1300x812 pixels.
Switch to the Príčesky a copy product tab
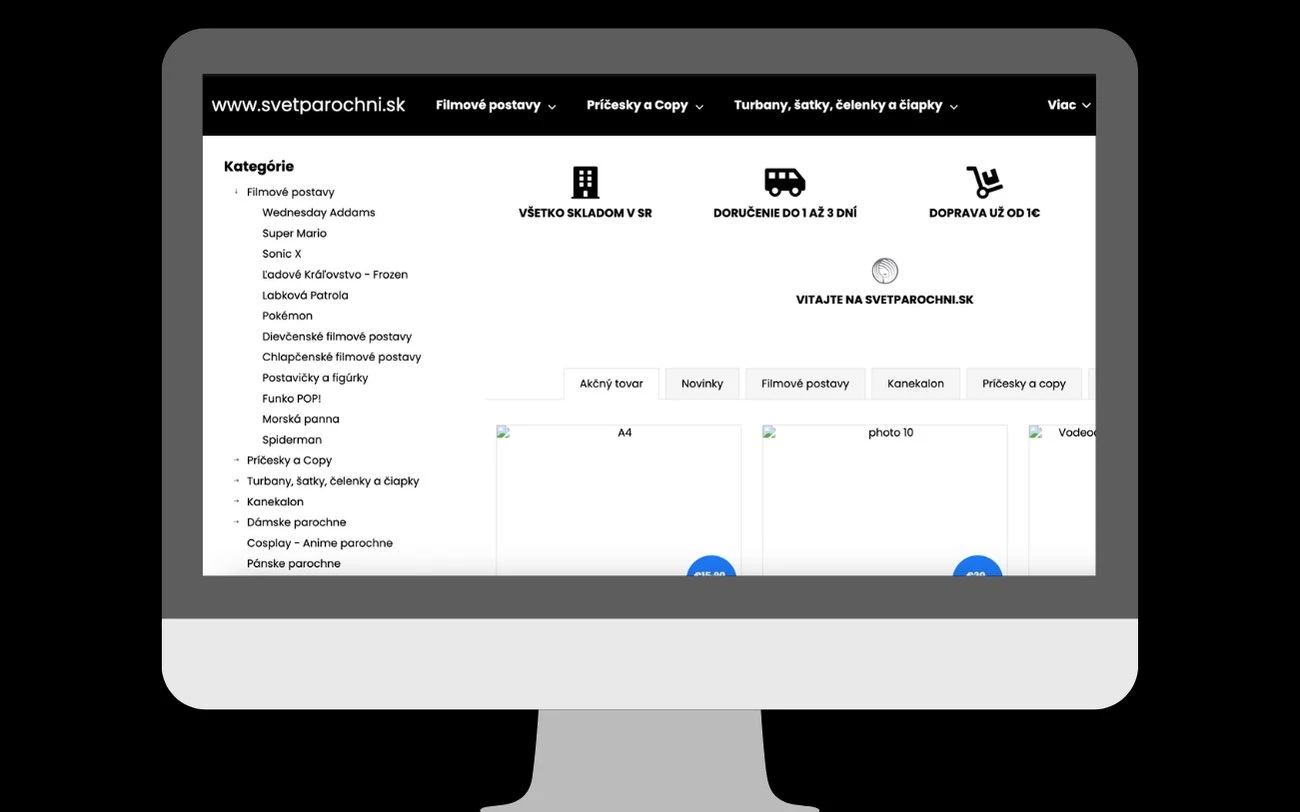(1024, 383)
